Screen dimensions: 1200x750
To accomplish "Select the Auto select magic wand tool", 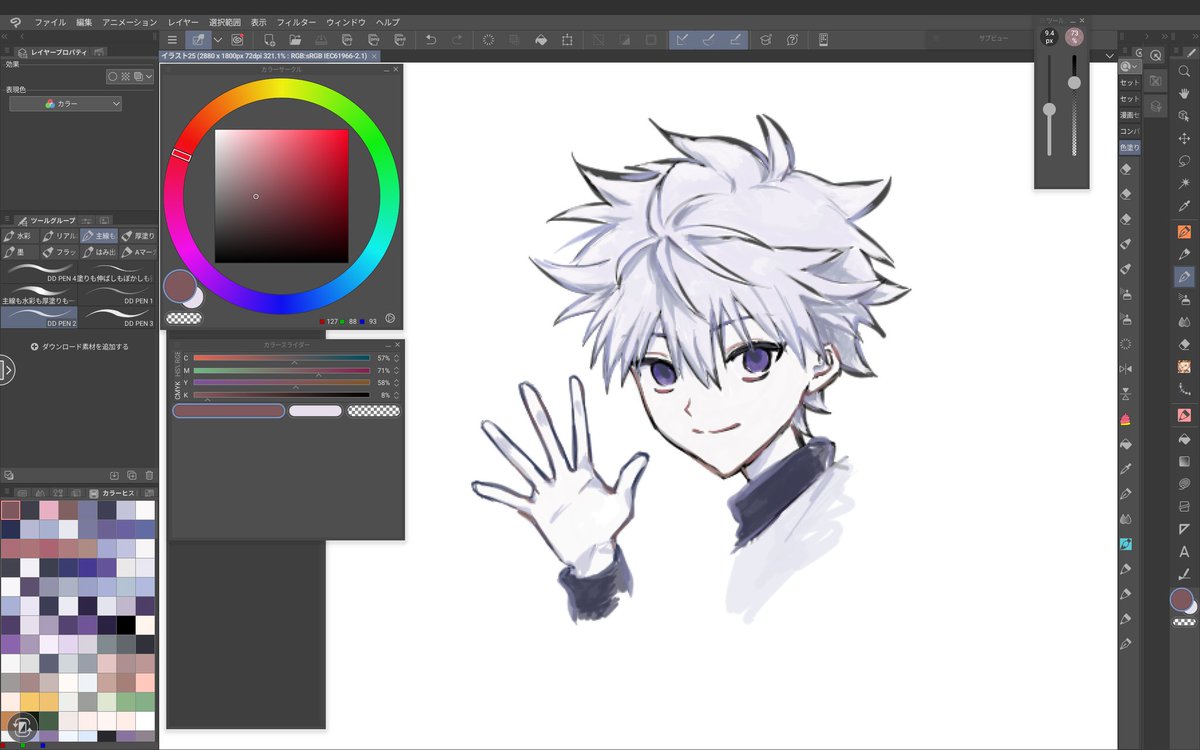I will (1185, 184).
